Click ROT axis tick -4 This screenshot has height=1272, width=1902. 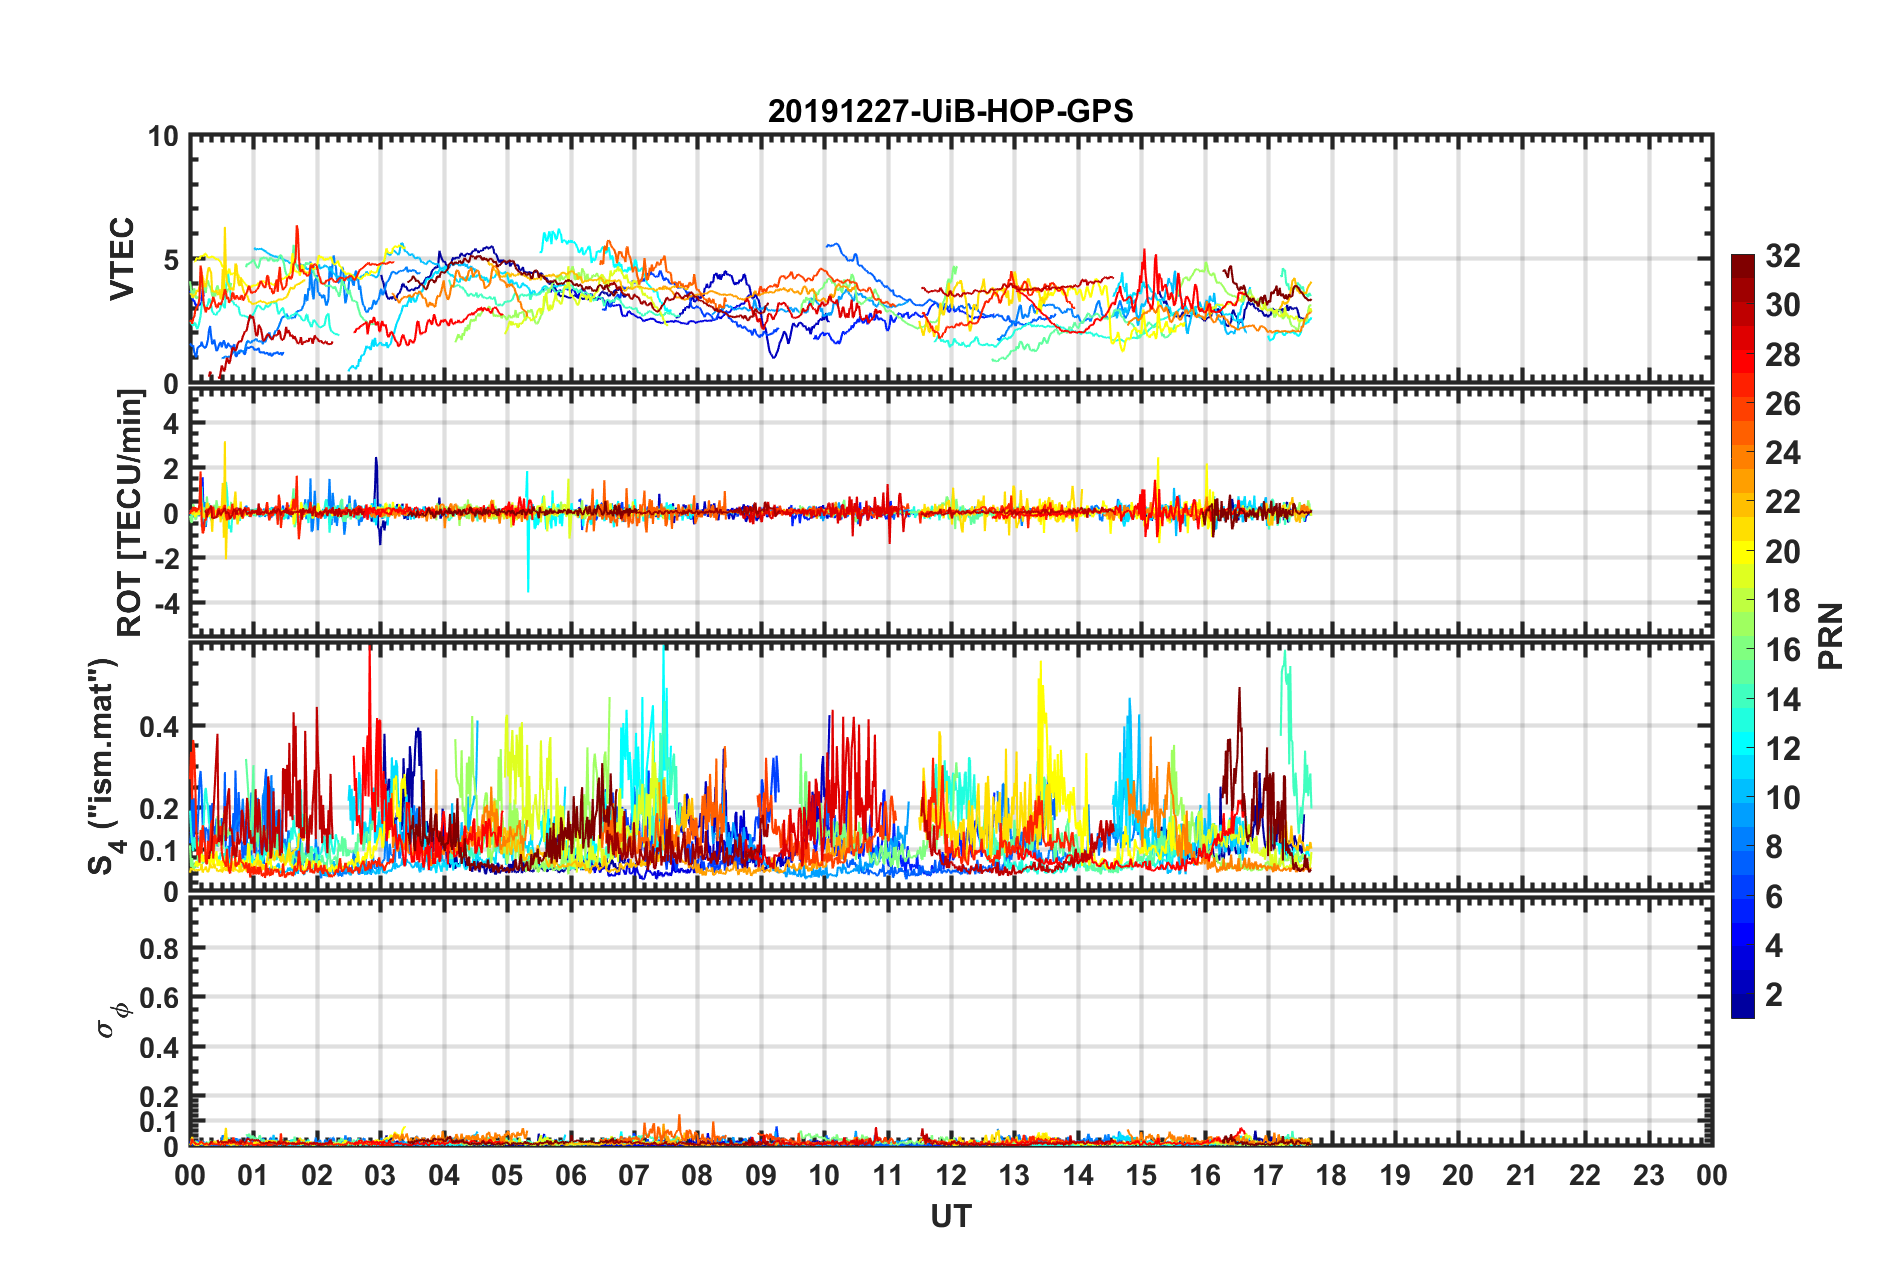point(168,603)
